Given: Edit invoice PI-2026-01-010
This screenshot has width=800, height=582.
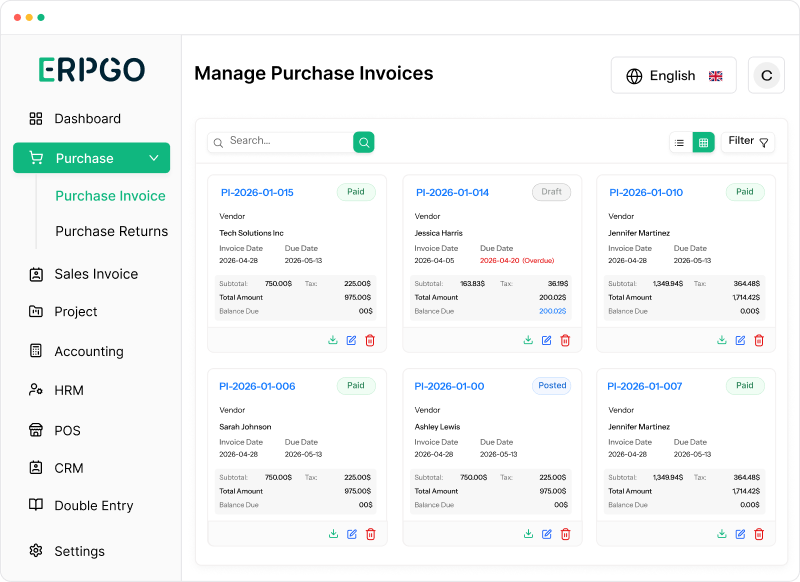Looking at the screenshot, I should pos(740,340).
